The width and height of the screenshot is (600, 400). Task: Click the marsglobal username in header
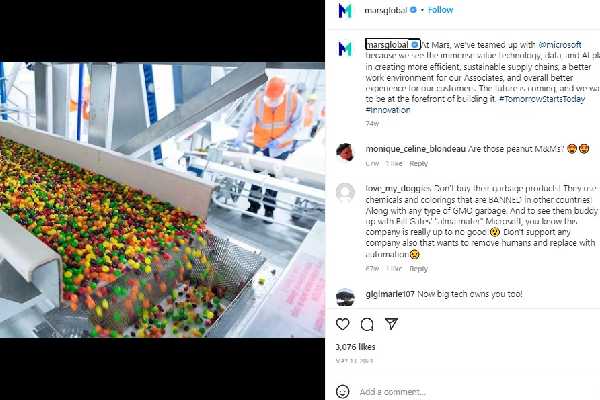(388, 10)
